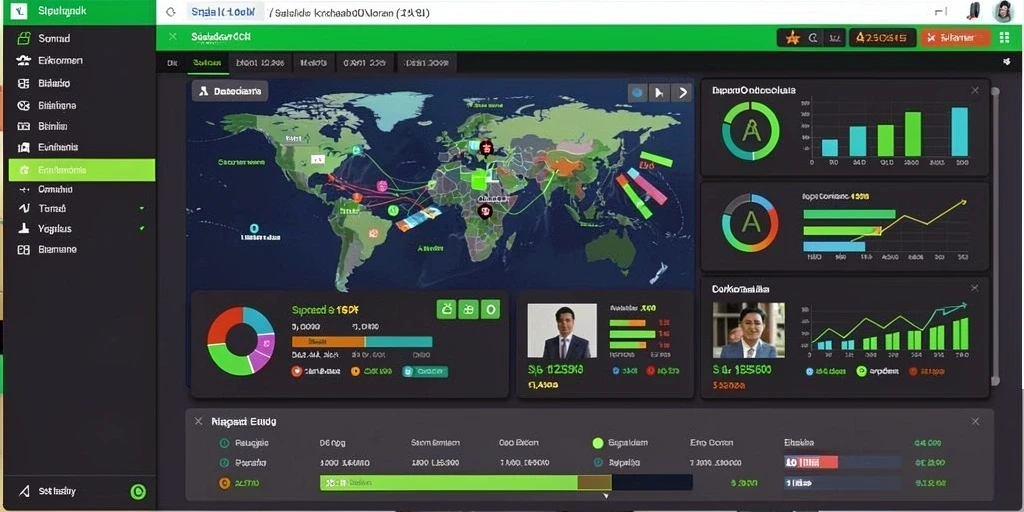Click the labeled button at the map's top-left

230,91
